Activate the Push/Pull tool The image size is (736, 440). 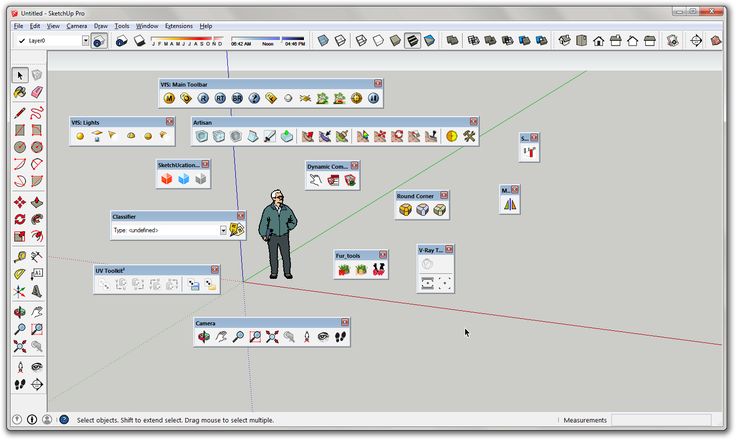click(37, 202)
